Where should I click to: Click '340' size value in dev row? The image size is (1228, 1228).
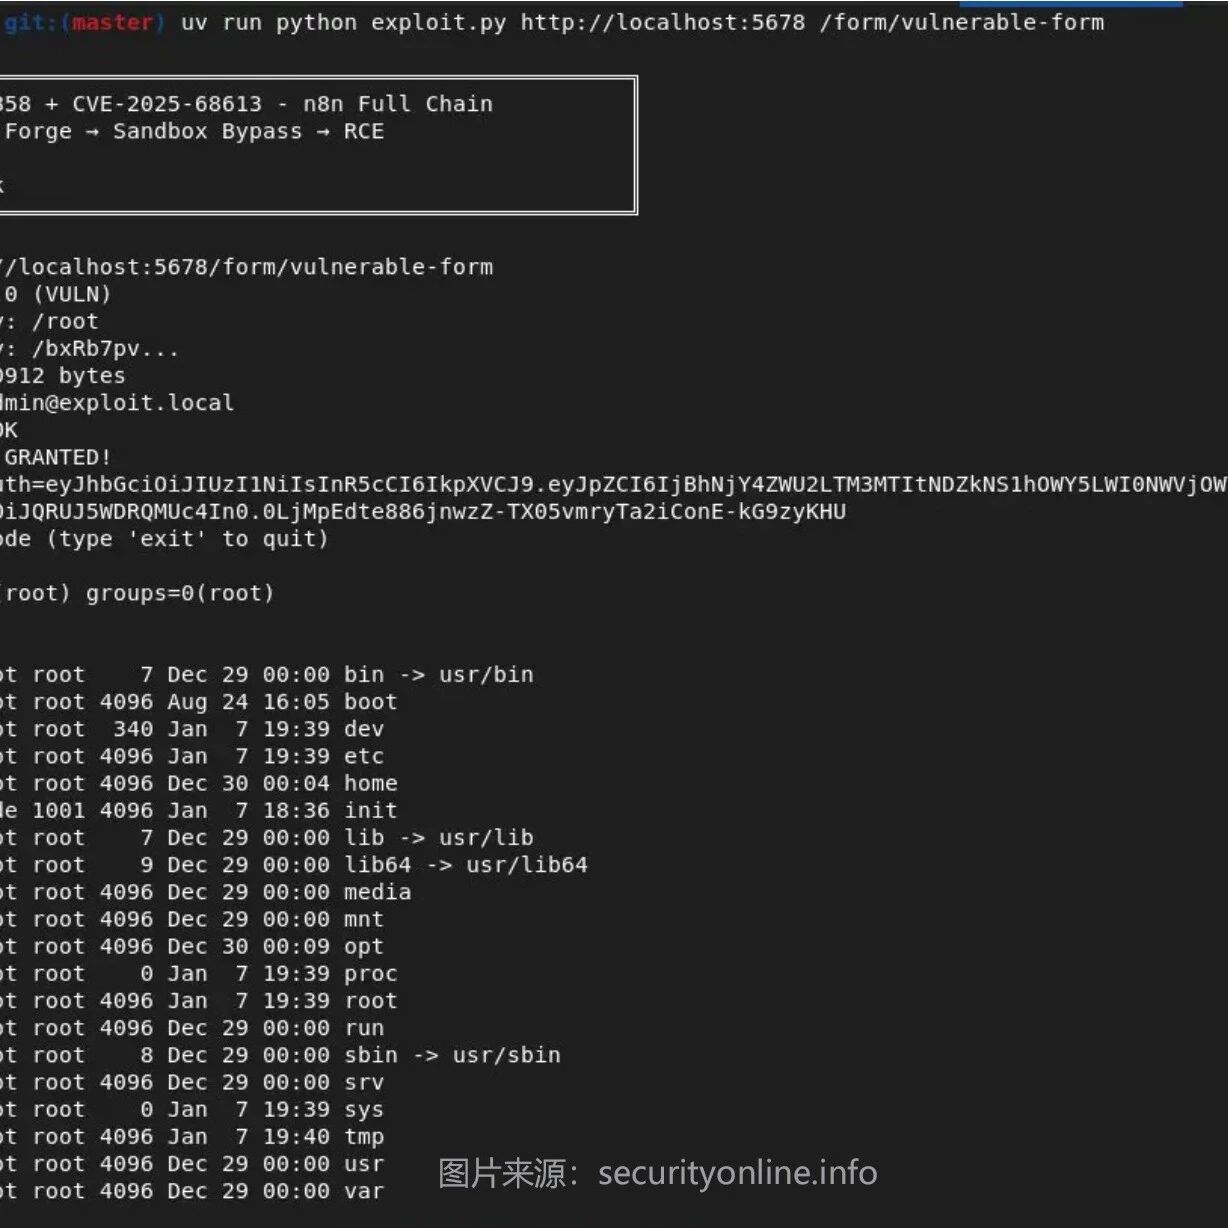tap(133, 728)
